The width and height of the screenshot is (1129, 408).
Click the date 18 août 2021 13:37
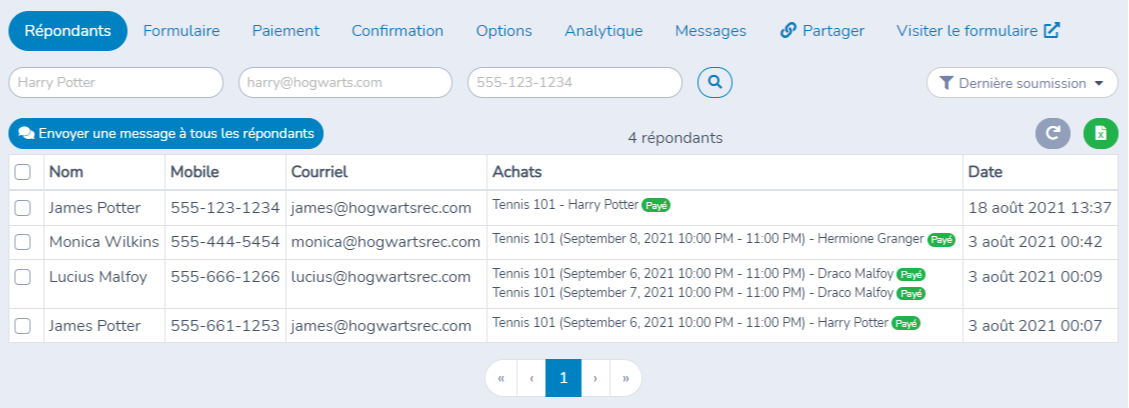(1040, 208)
